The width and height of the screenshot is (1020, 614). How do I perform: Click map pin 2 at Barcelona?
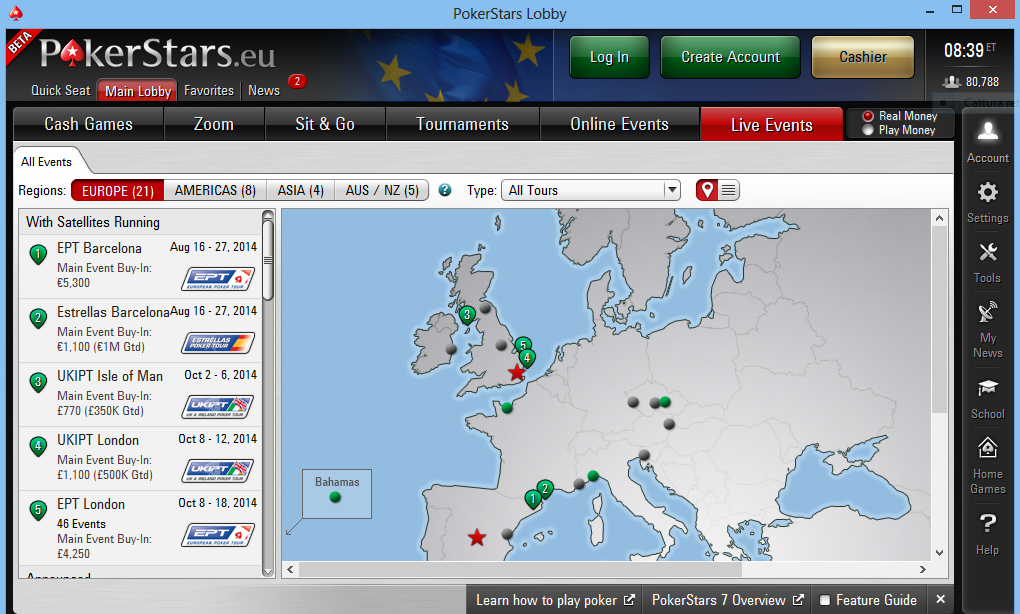pyautogui.click(x=545, y=489)
